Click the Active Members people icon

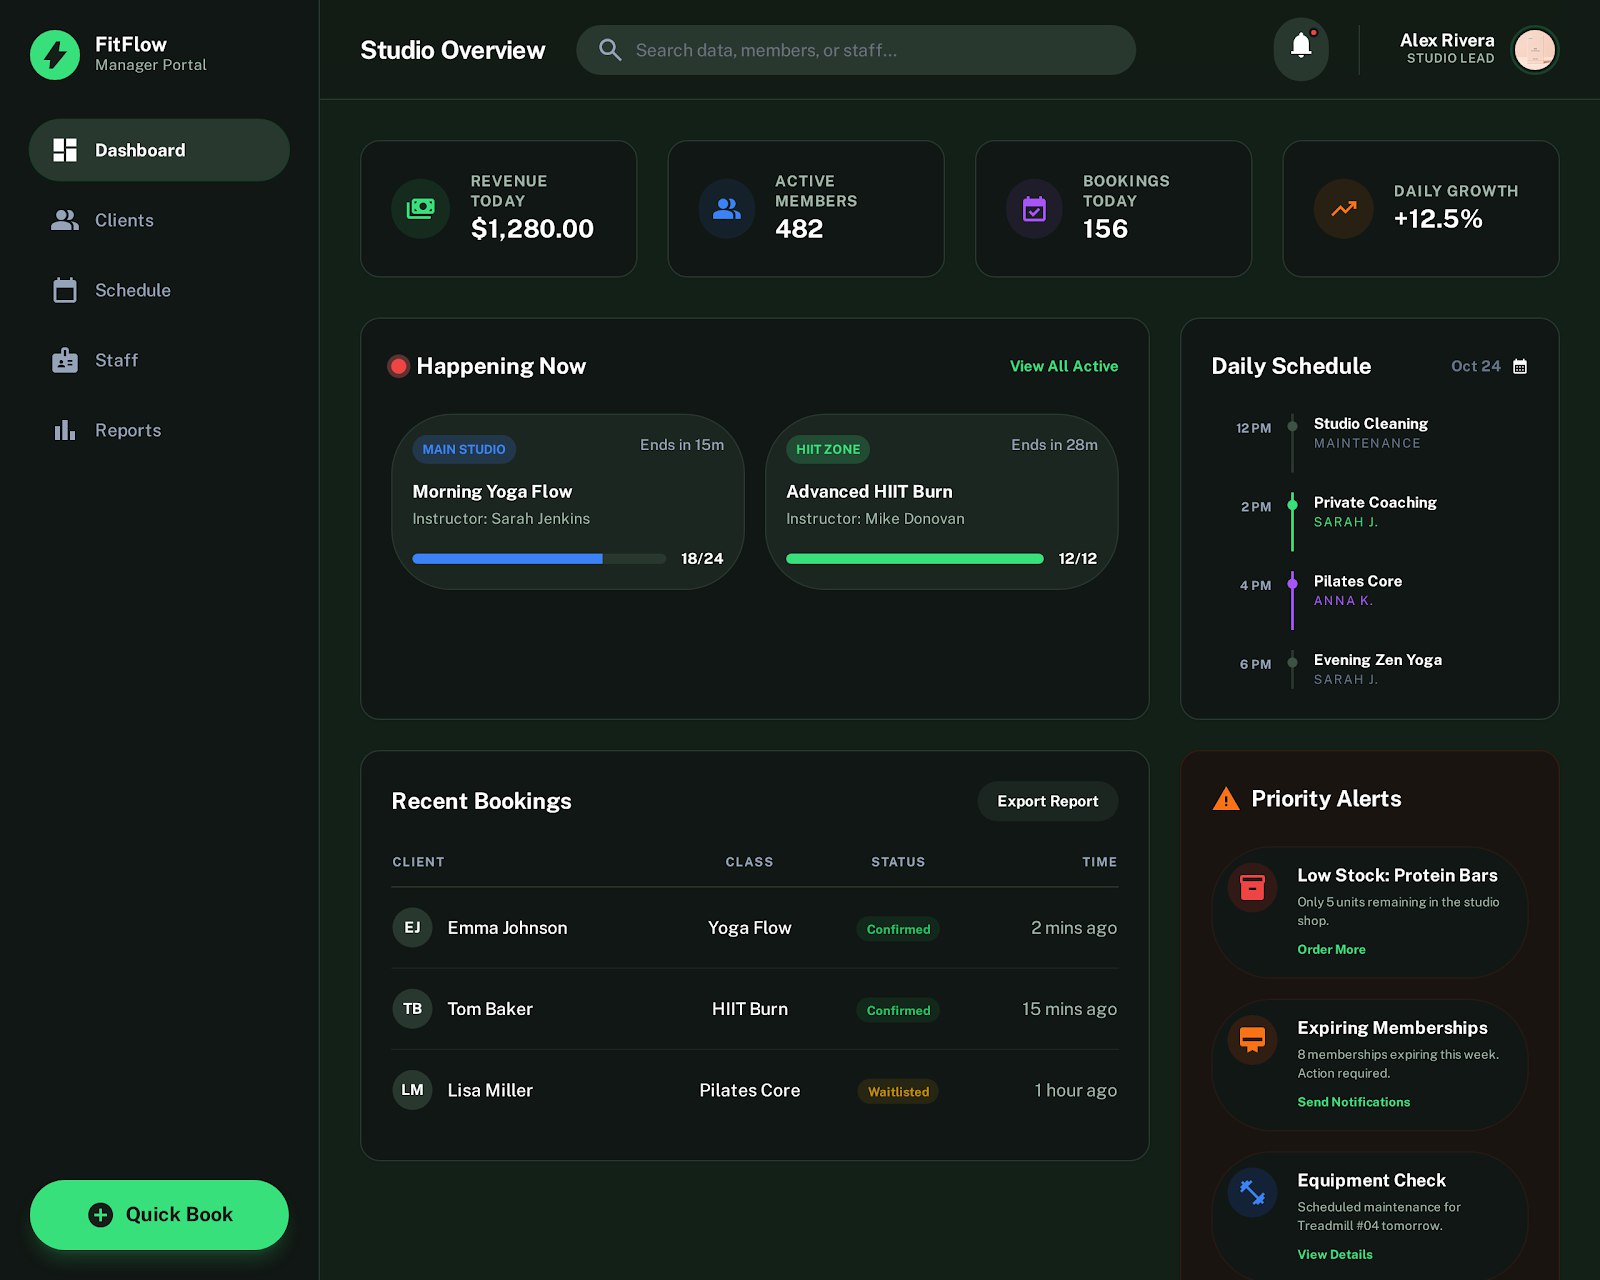(x=727, y=209)
